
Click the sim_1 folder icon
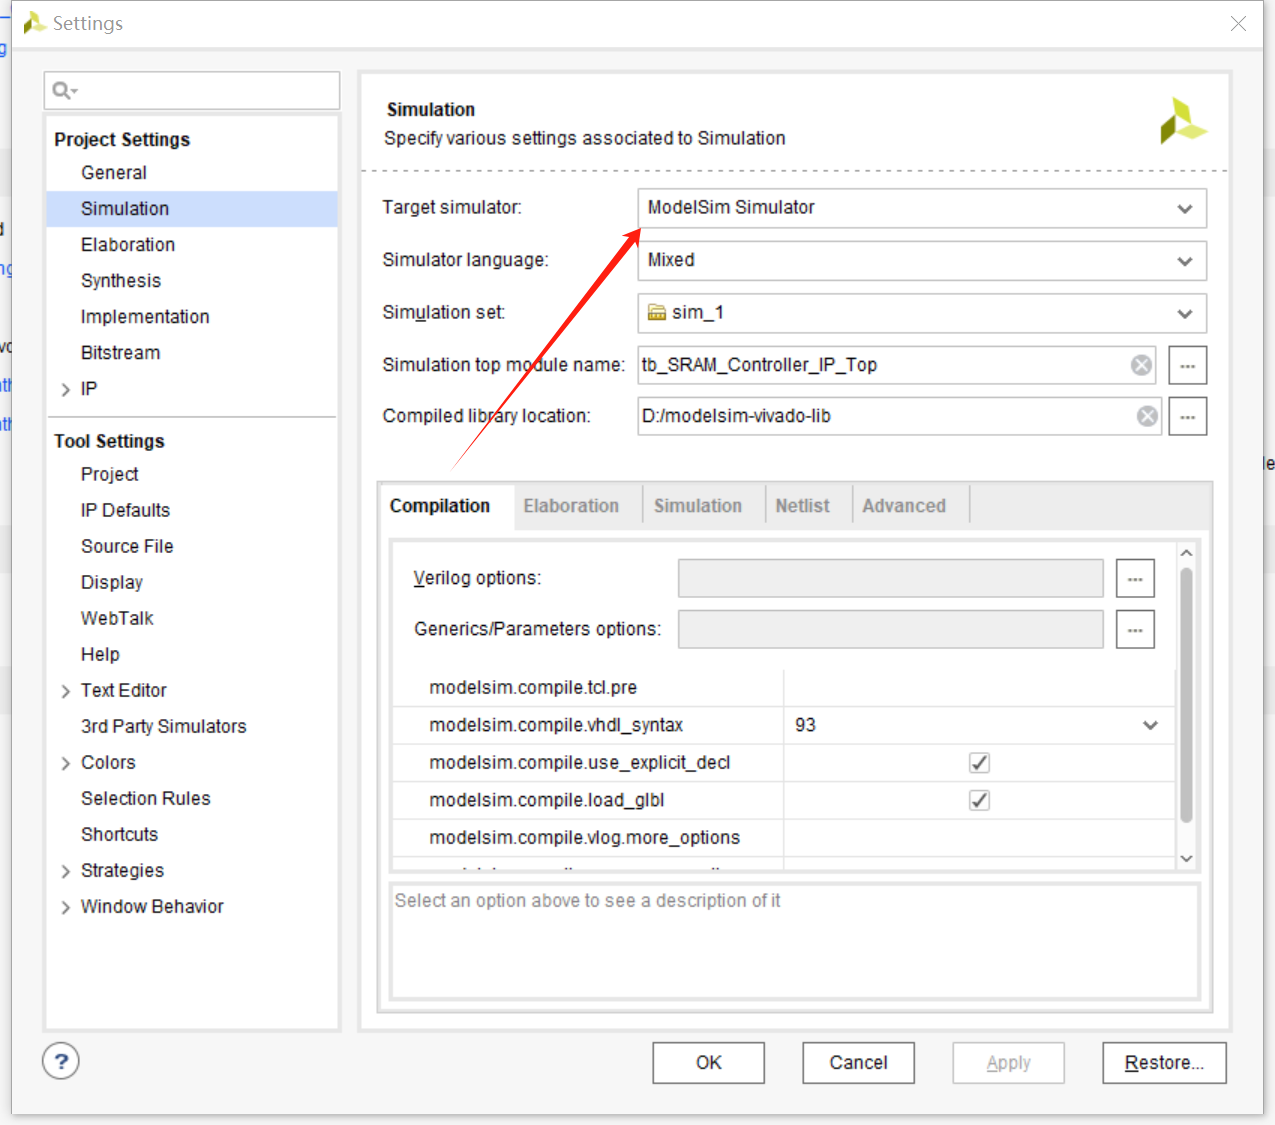(657, 312)
